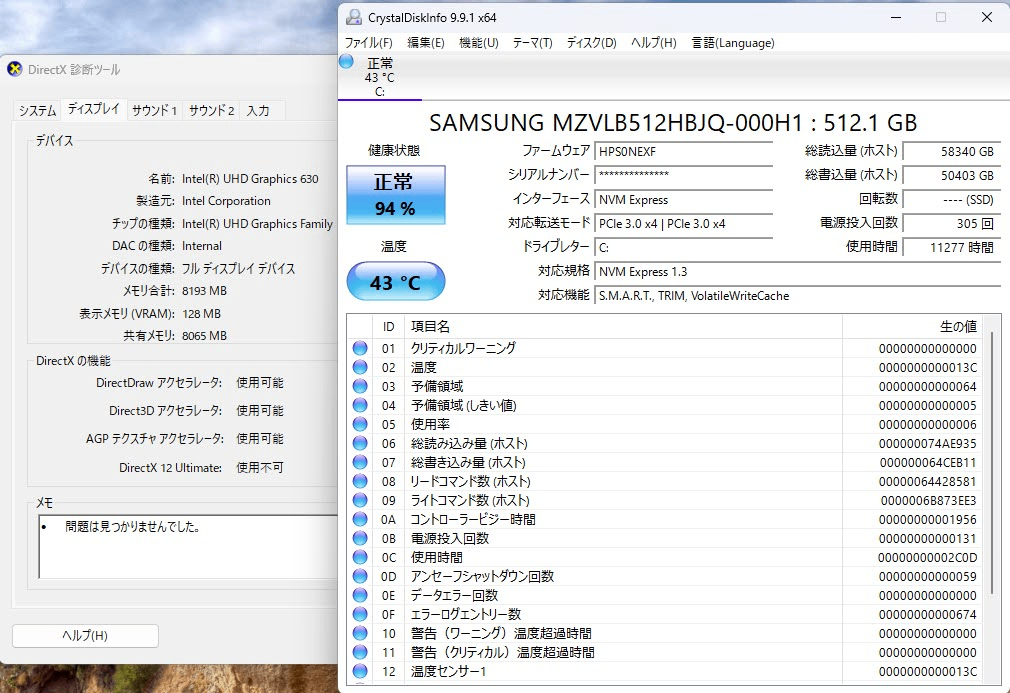Click the 対応機能 S.M.A.R.T., TRIM field
The width and height of the screenshot is (1010, 693).
click(797, 296)
